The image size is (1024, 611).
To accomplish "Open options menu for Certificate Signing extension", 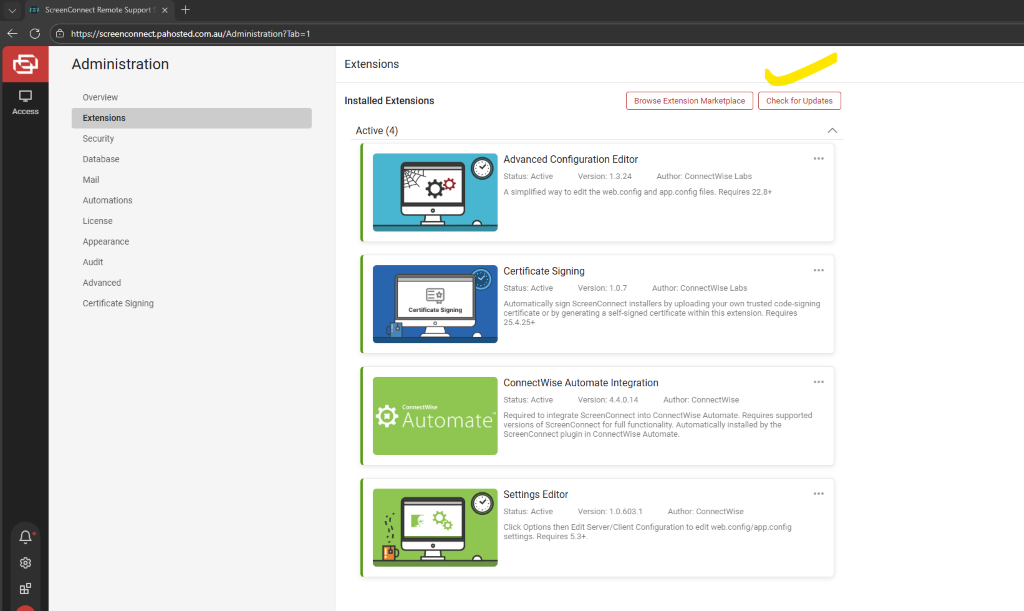I will tap(818, 270).
